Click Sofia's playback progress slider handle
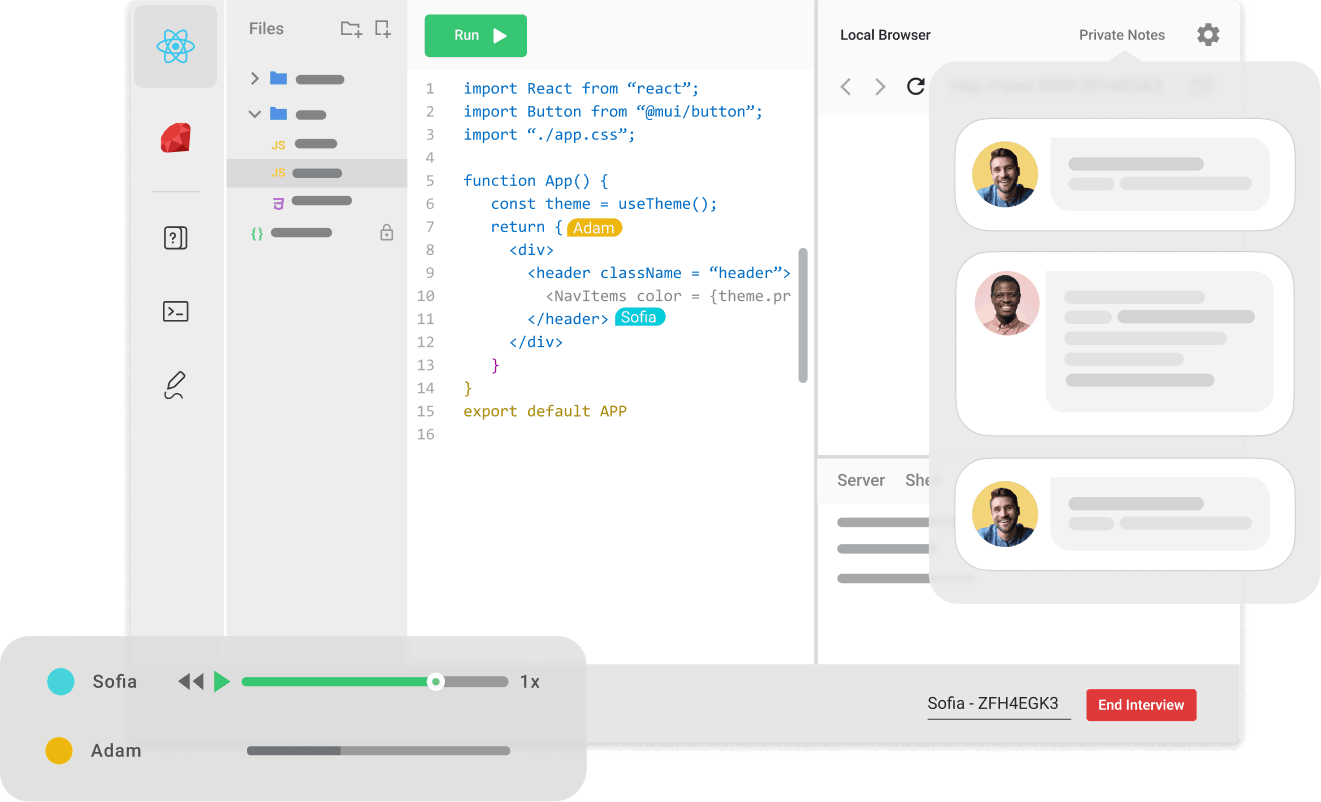 click(x=435, y=682)
